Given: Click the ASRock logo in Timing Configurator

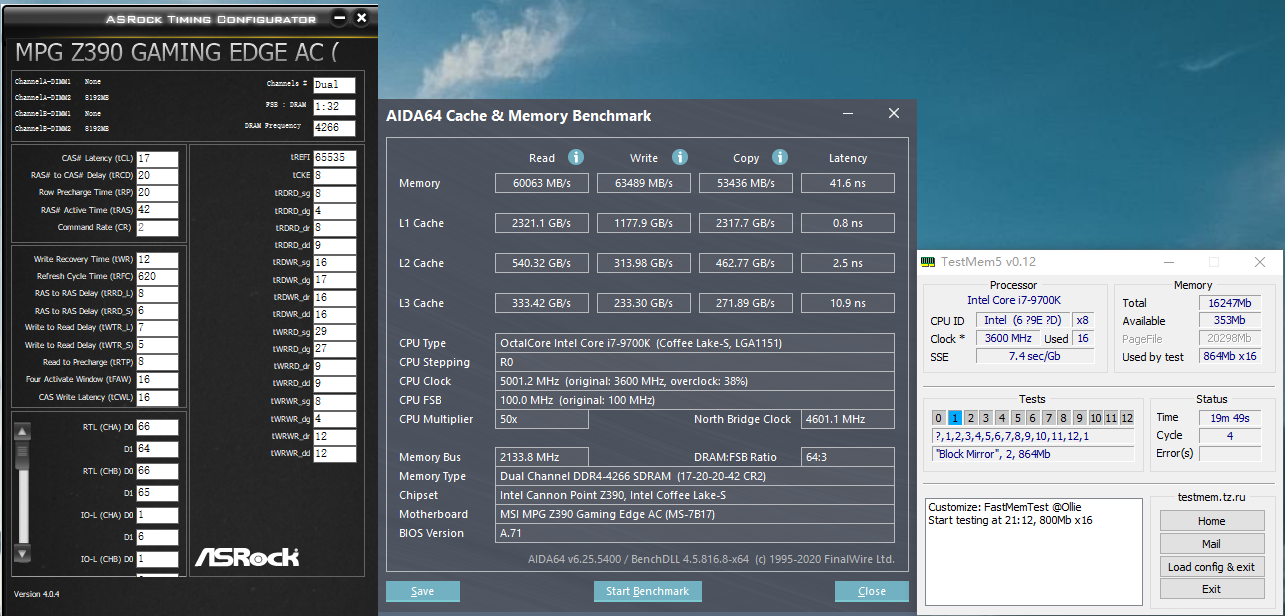Looking at the screenshot, I should [246, 556].
